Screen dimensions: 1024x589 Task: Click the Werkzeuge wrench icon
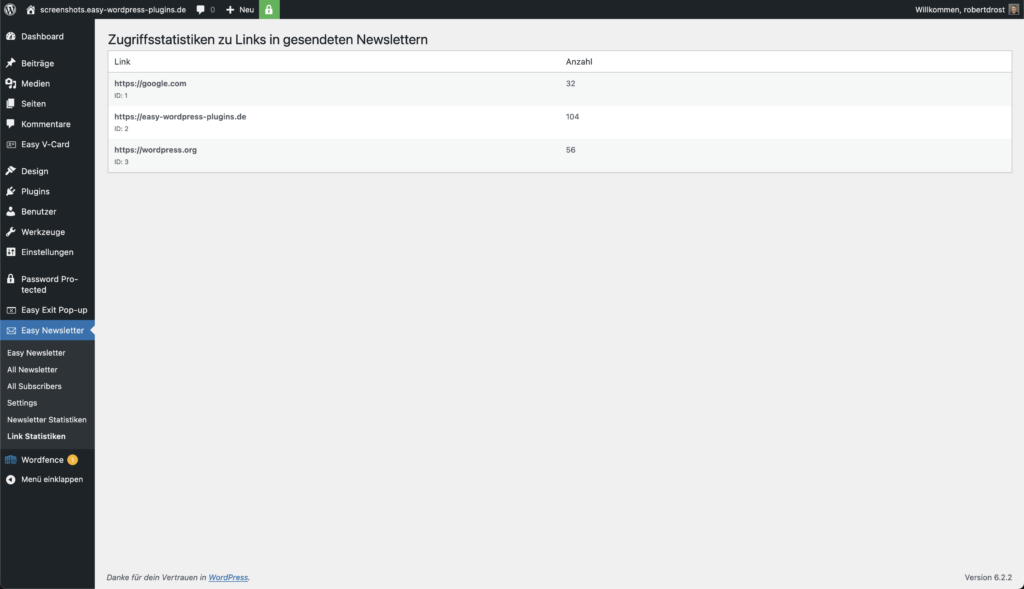pyautogui.click(x=10, y=232)
